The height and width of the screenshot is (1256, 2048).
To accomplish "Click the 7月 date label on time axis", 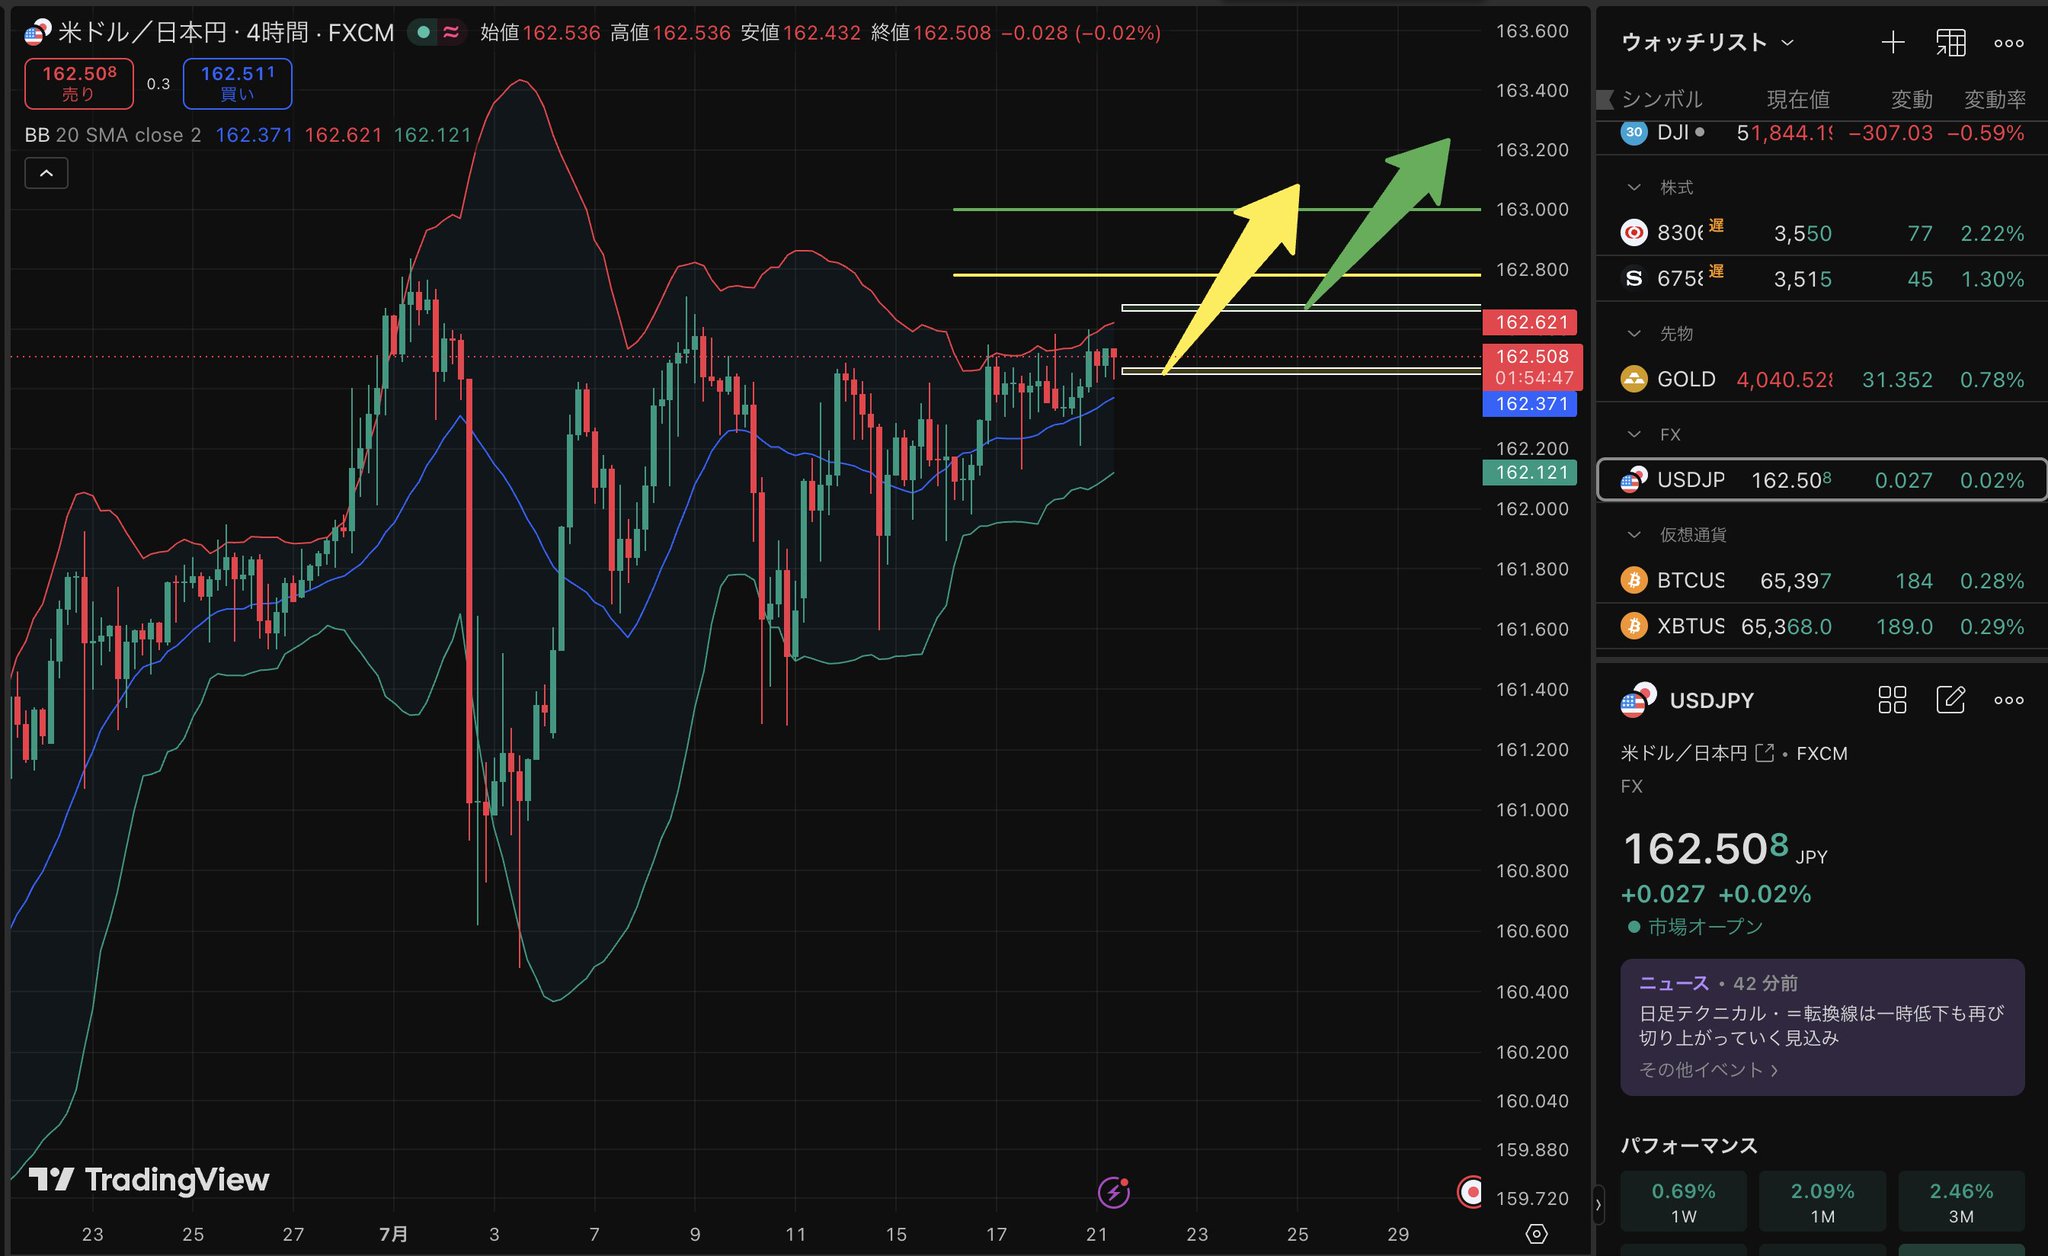I will pyautogui.click(x=394, y=1234).
